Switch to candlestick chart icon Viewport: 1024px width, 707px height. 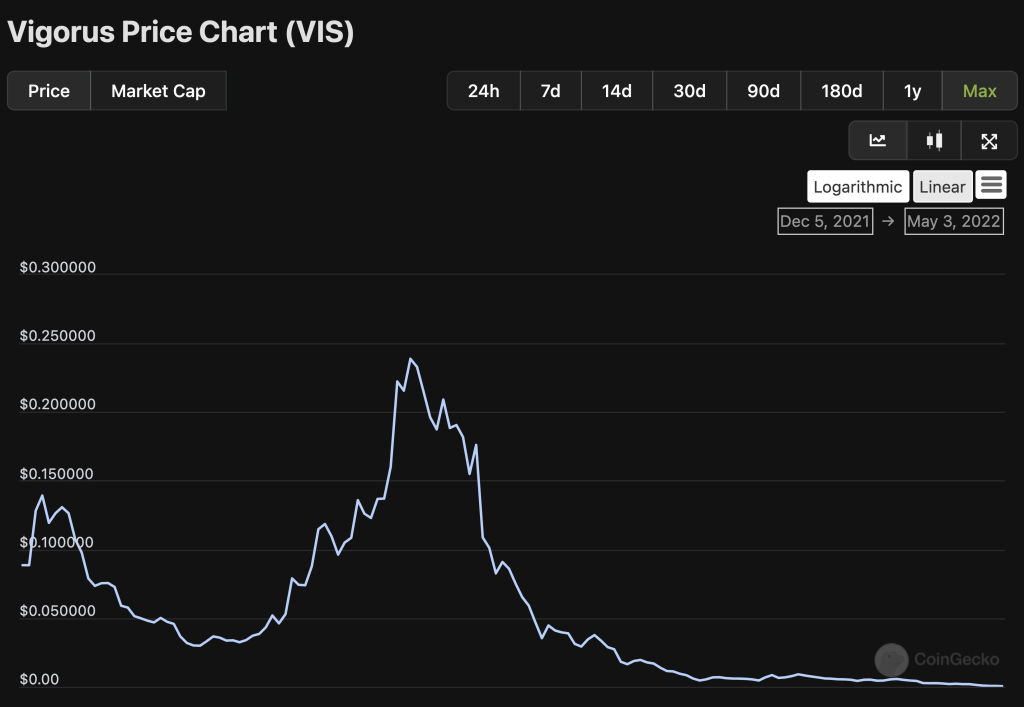[x=934, y=140]
